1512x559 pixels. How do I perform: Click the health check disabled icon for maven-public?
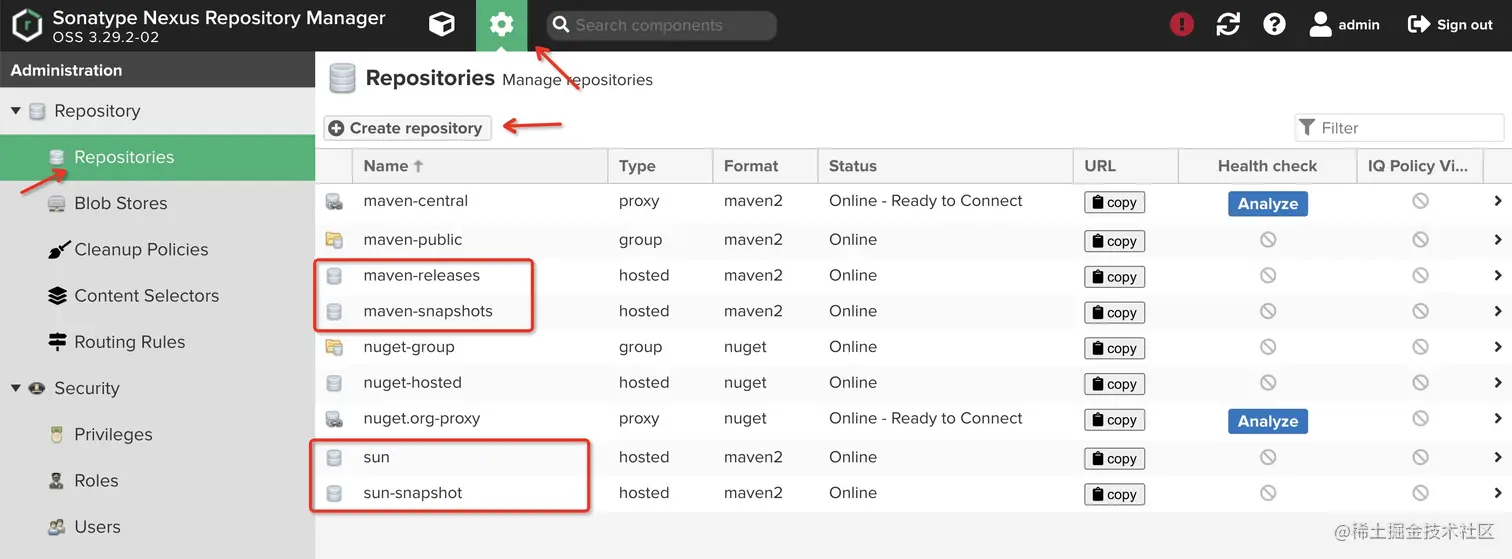point(1267,240)
